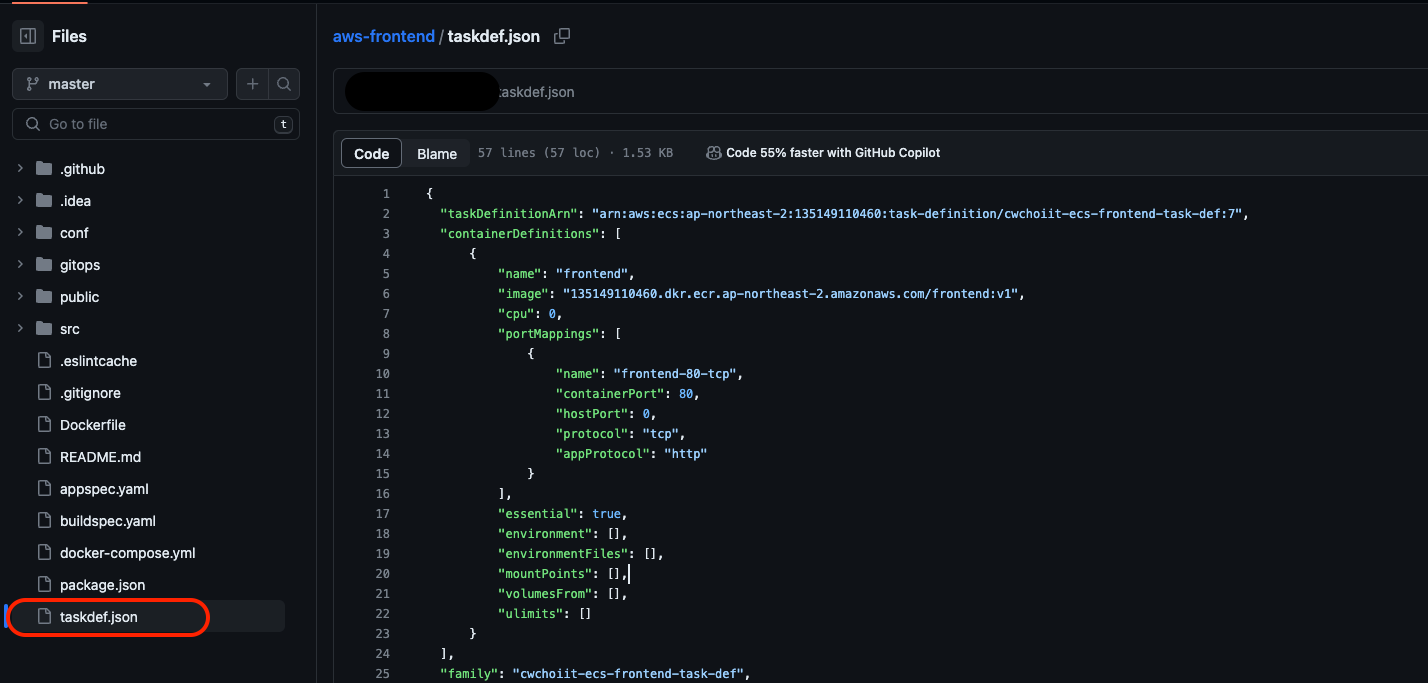Viewport: 1428px width, 683px height.
Task: Collapse the file tree side panel icon
Action: click(x=28, y=36)
